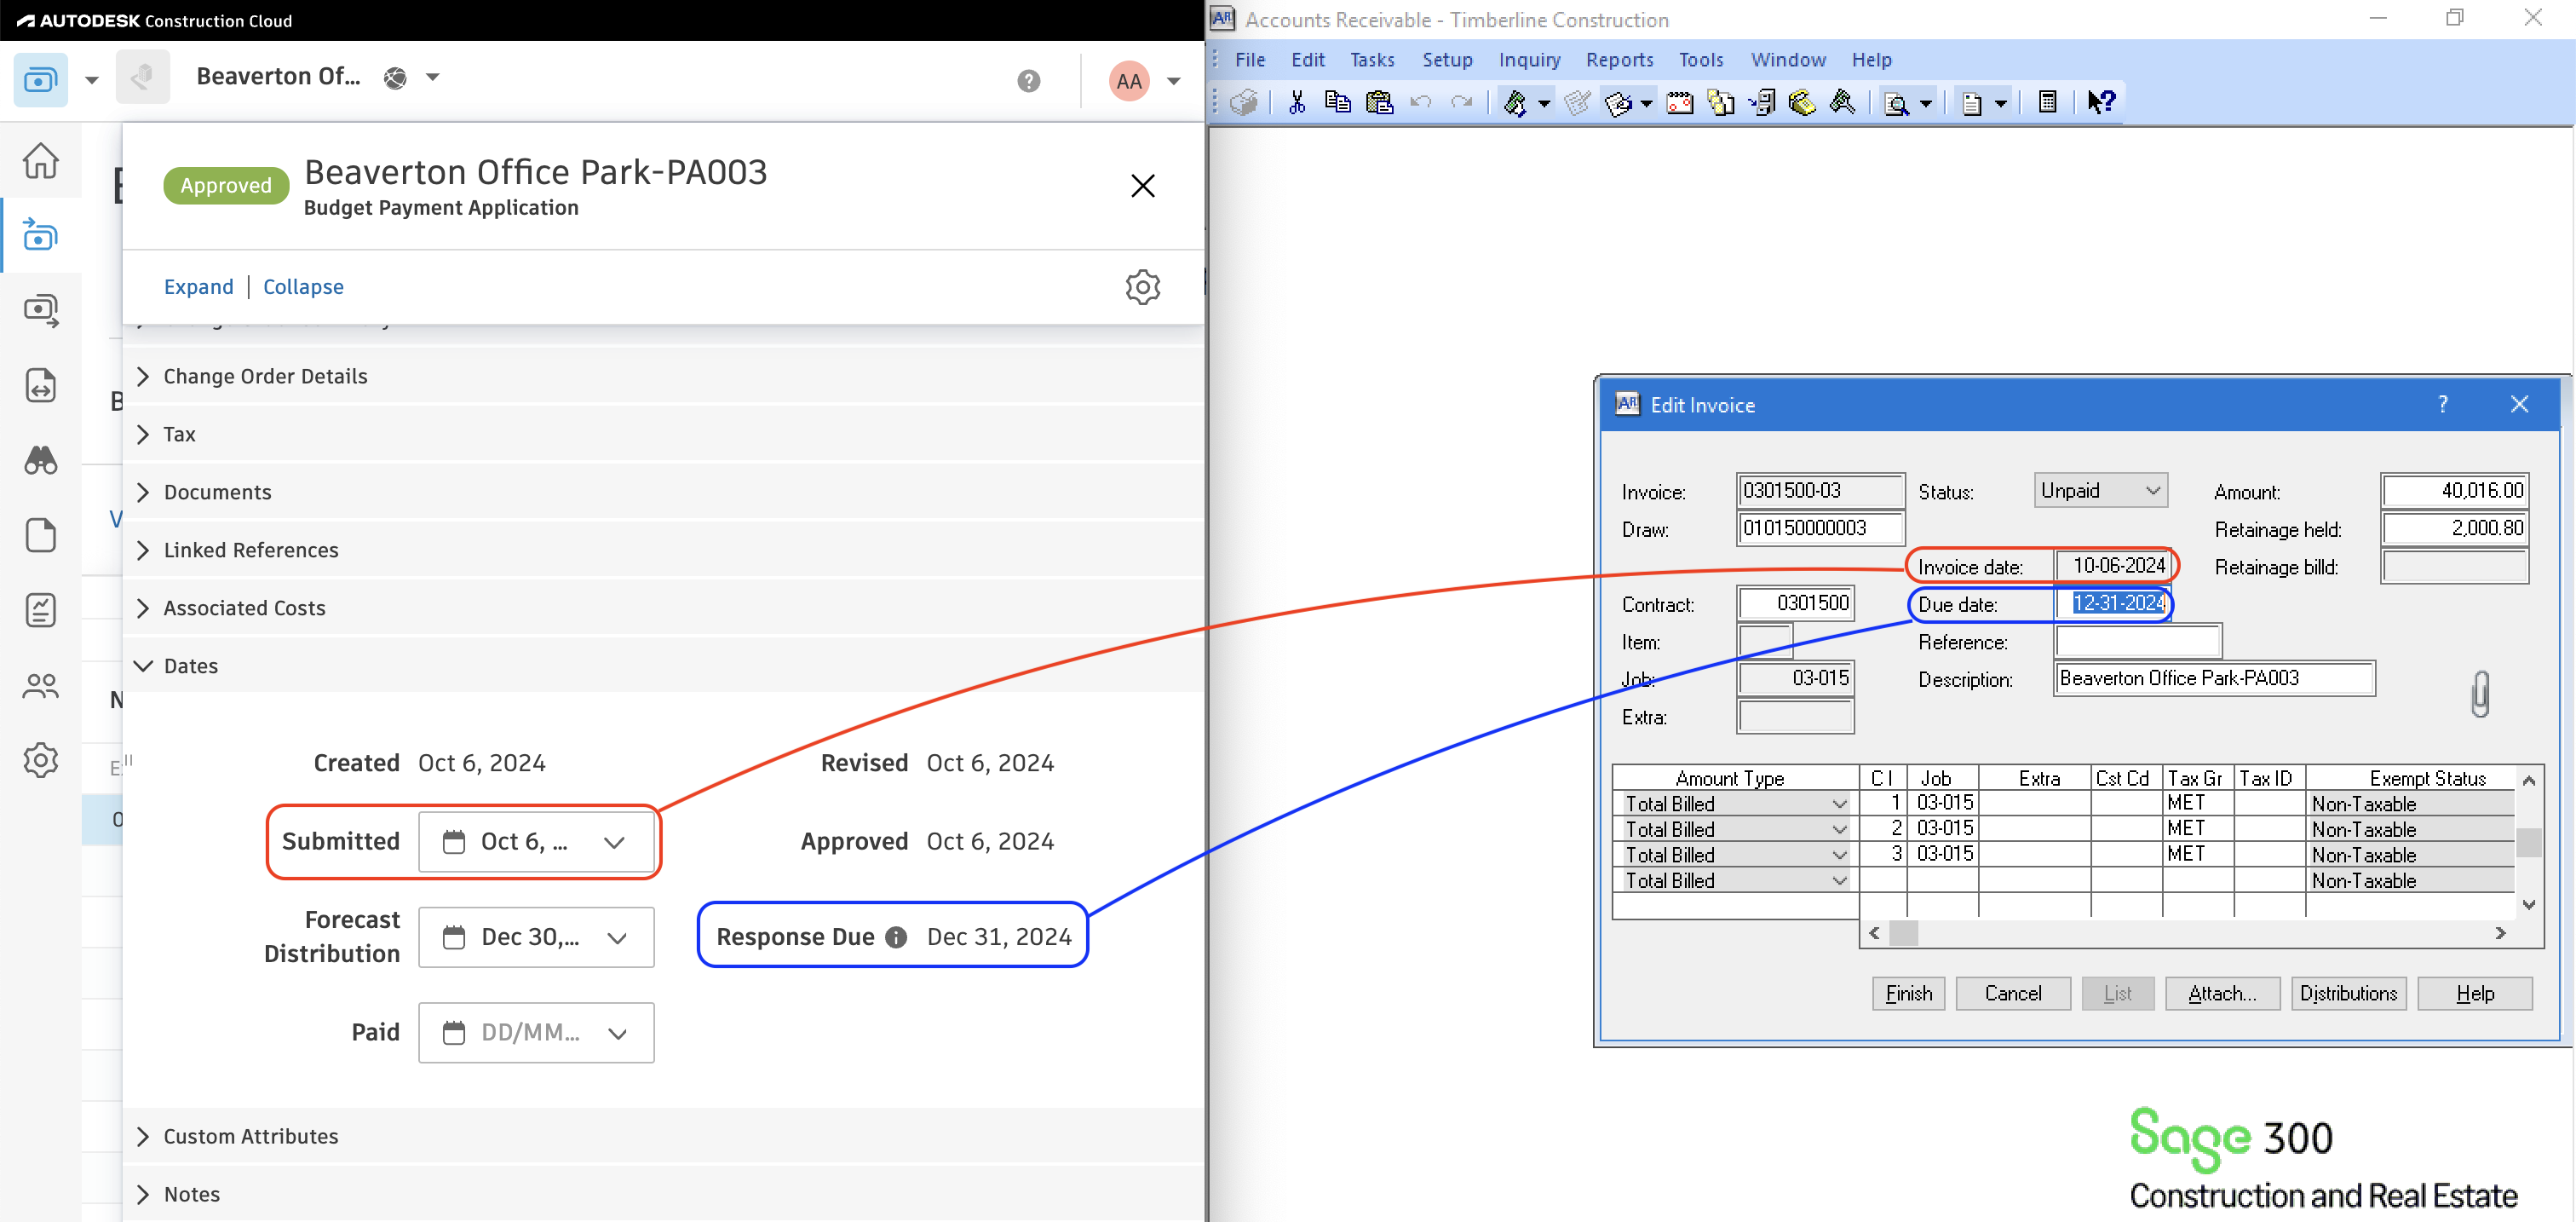Viewport: 2576px width, 1222px height.
Task: Open the Change Order sidebar icon
Action: (x=40, y=385)
